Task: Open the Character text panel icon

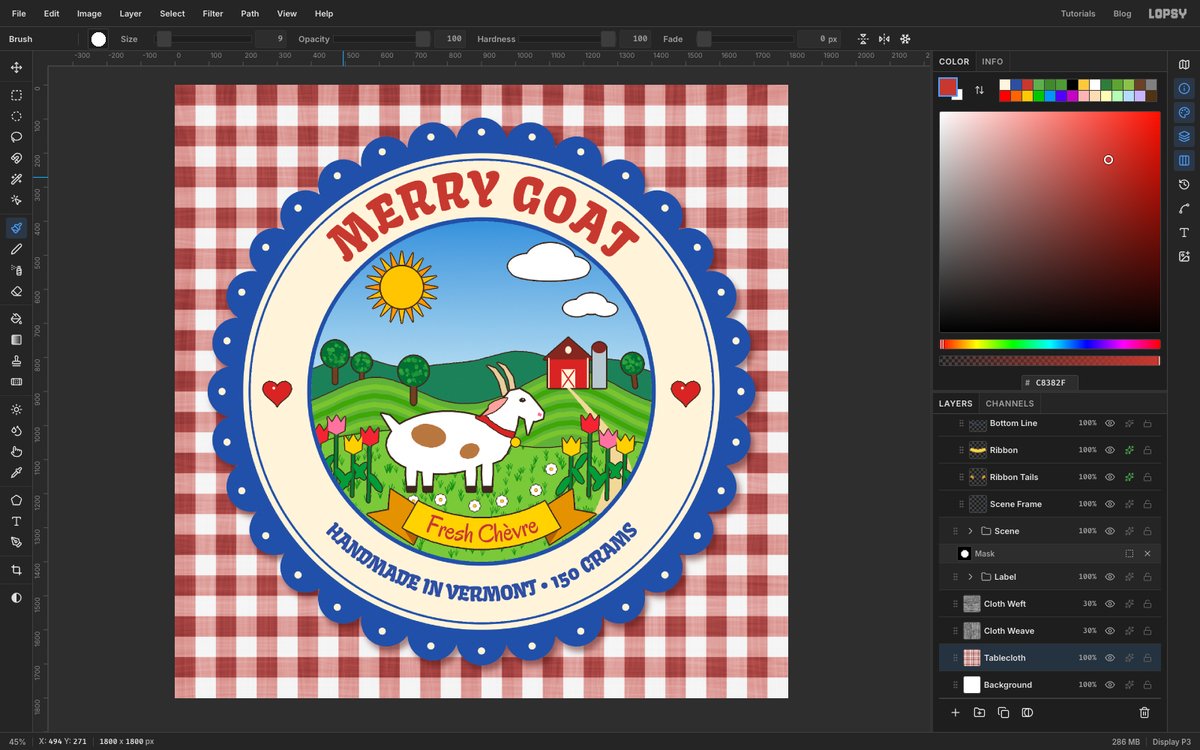Action: (x=1184, y=232)
